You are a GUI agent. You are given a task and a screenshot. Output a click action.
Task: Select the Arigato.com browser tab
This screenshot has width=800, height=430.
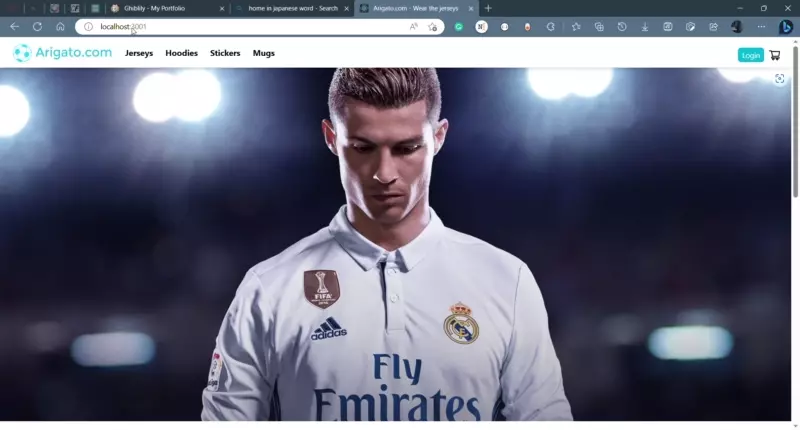414,8
